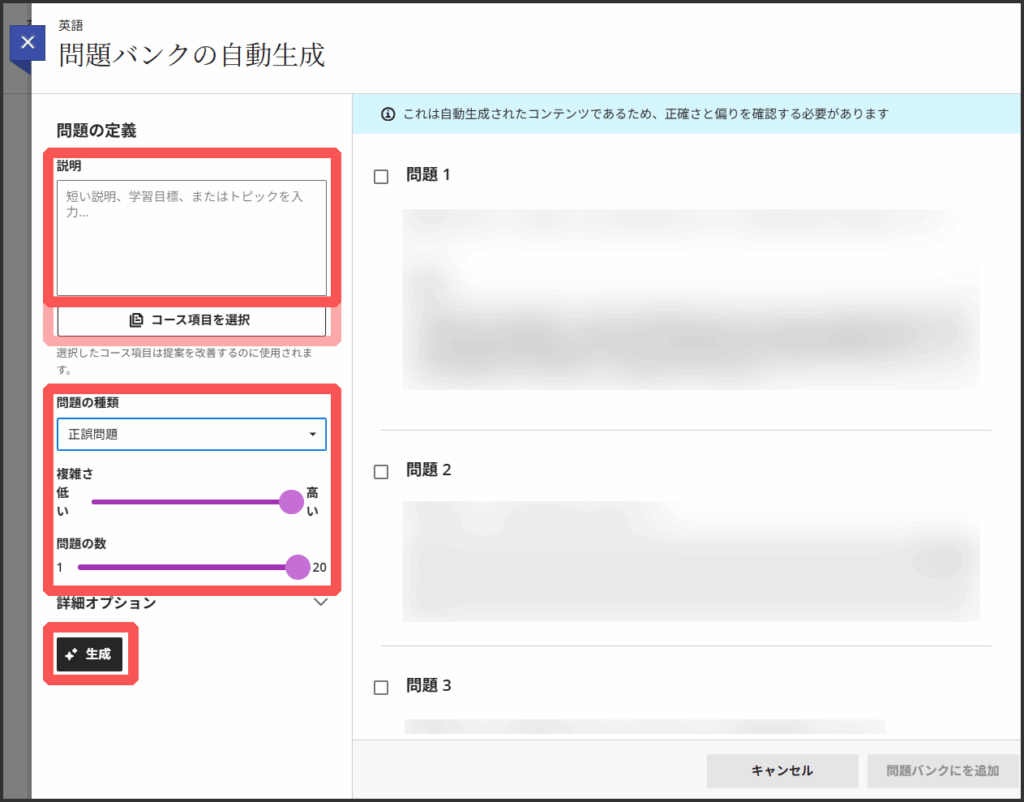Click the blurred content of 問題 1
The image size is (1024, 802).
coord(690,298)
